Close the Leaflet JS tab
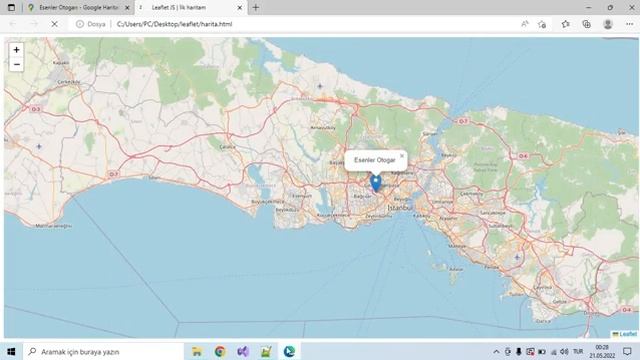 (x=240, y=7)
